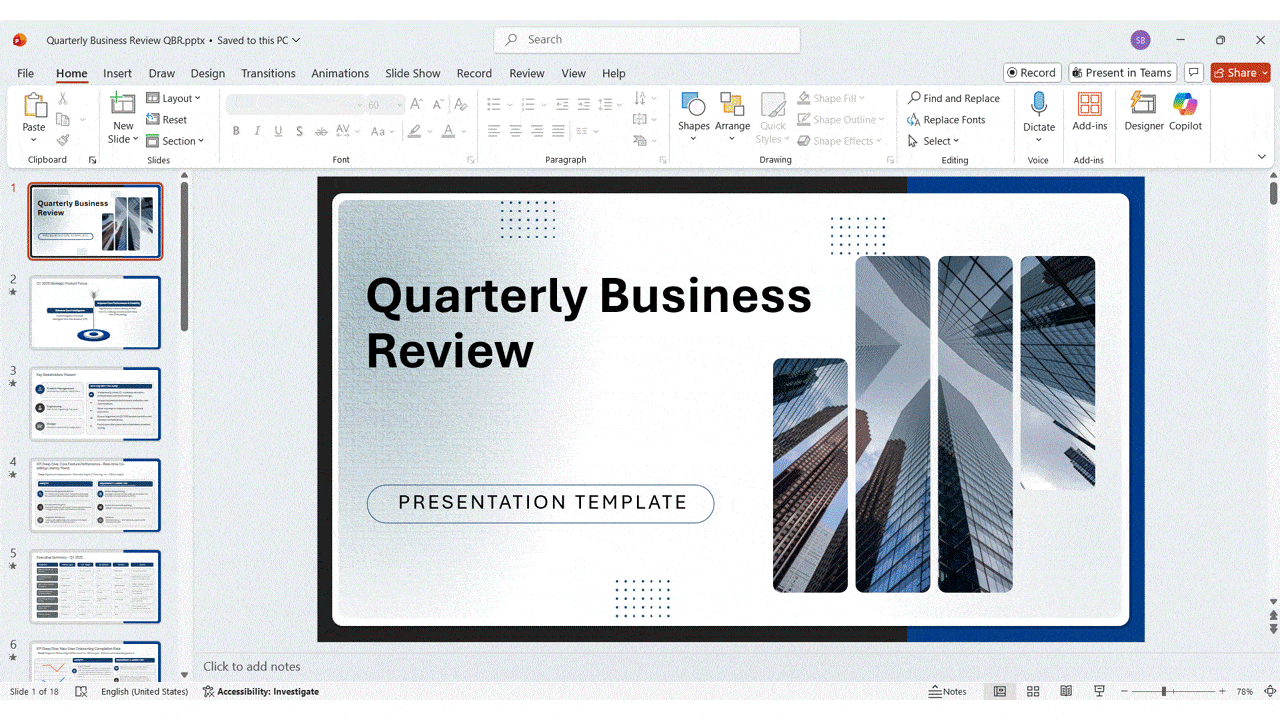
Task: Click the Arrange tool
Action: coord(733,113)
